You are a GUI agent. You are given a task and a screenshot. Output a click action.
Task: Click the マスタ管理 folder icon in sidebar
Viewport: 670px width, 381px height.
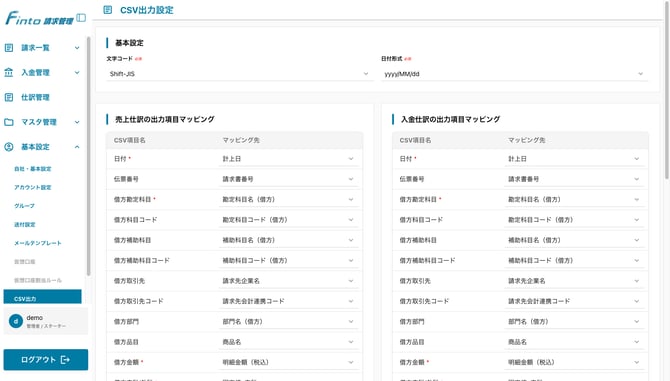[9, 122]
